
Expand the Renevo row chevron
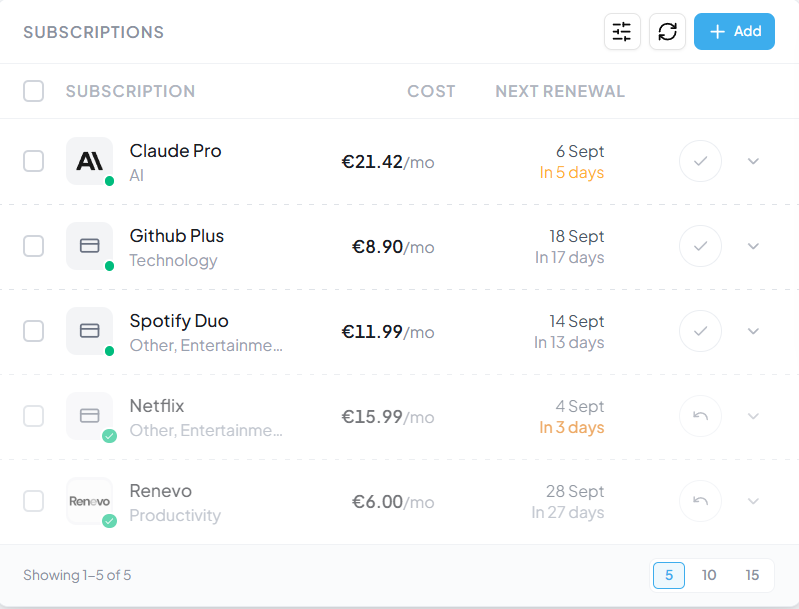tap(753, 501)
